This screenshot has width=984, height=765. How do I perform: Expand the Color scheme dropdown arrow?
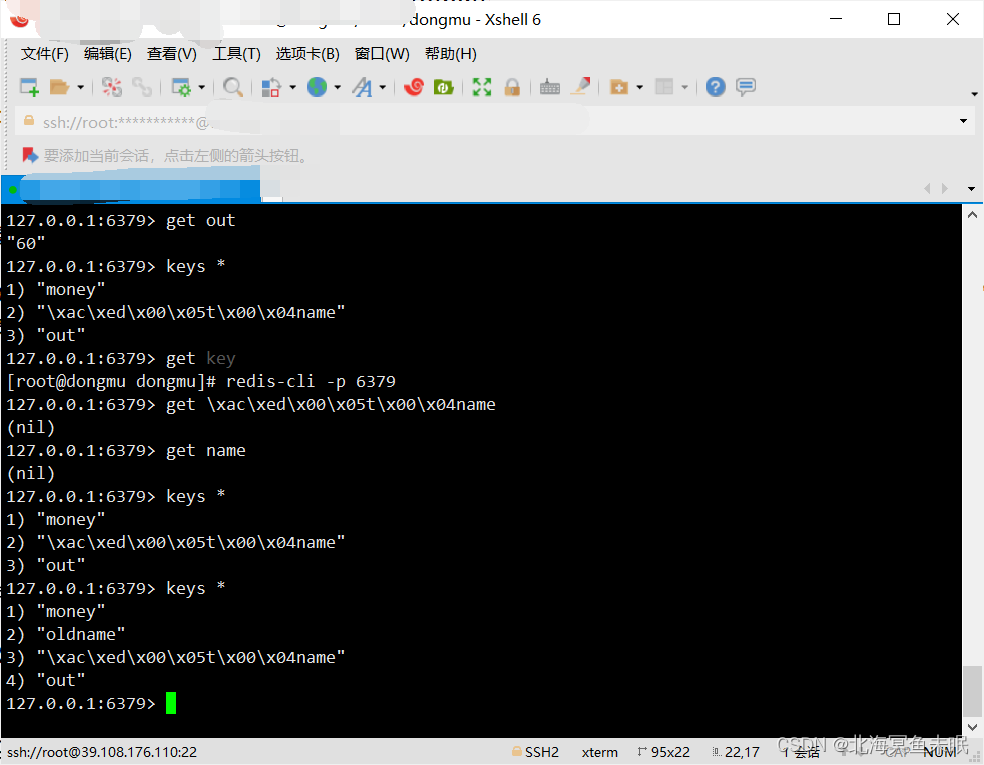[292, 87]
